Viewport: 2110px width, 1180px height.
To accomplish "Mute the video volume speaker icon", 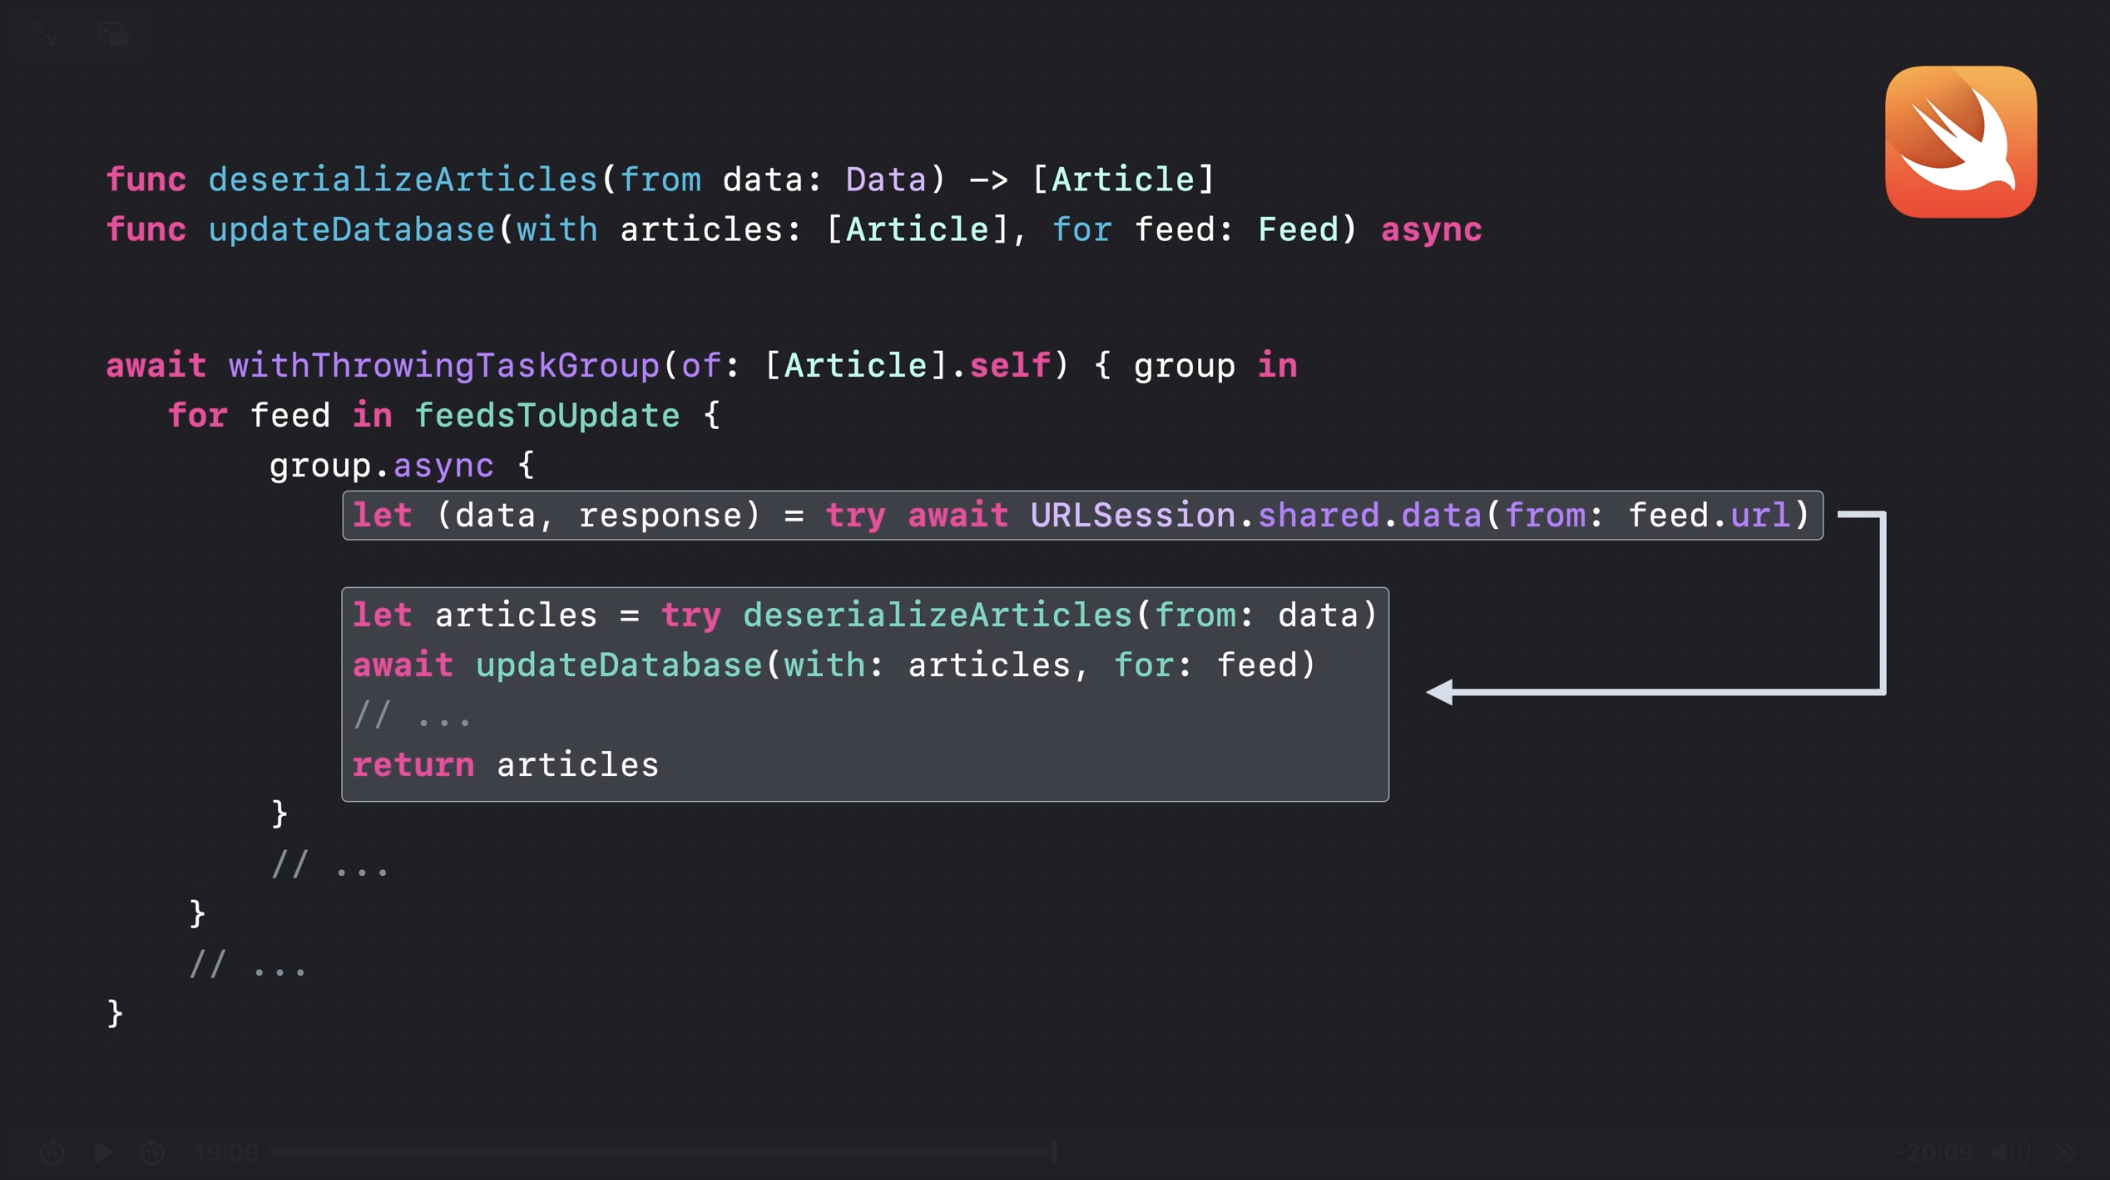I will pos(2009,1153).
